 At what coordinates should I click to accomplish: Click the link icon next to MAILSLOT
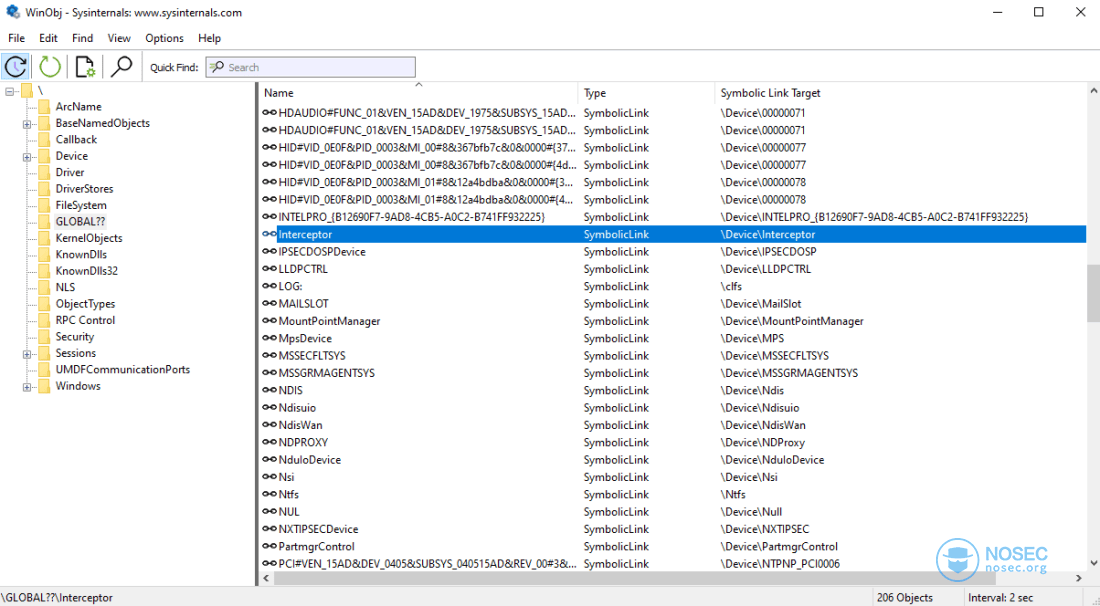[x=269, y=304]
